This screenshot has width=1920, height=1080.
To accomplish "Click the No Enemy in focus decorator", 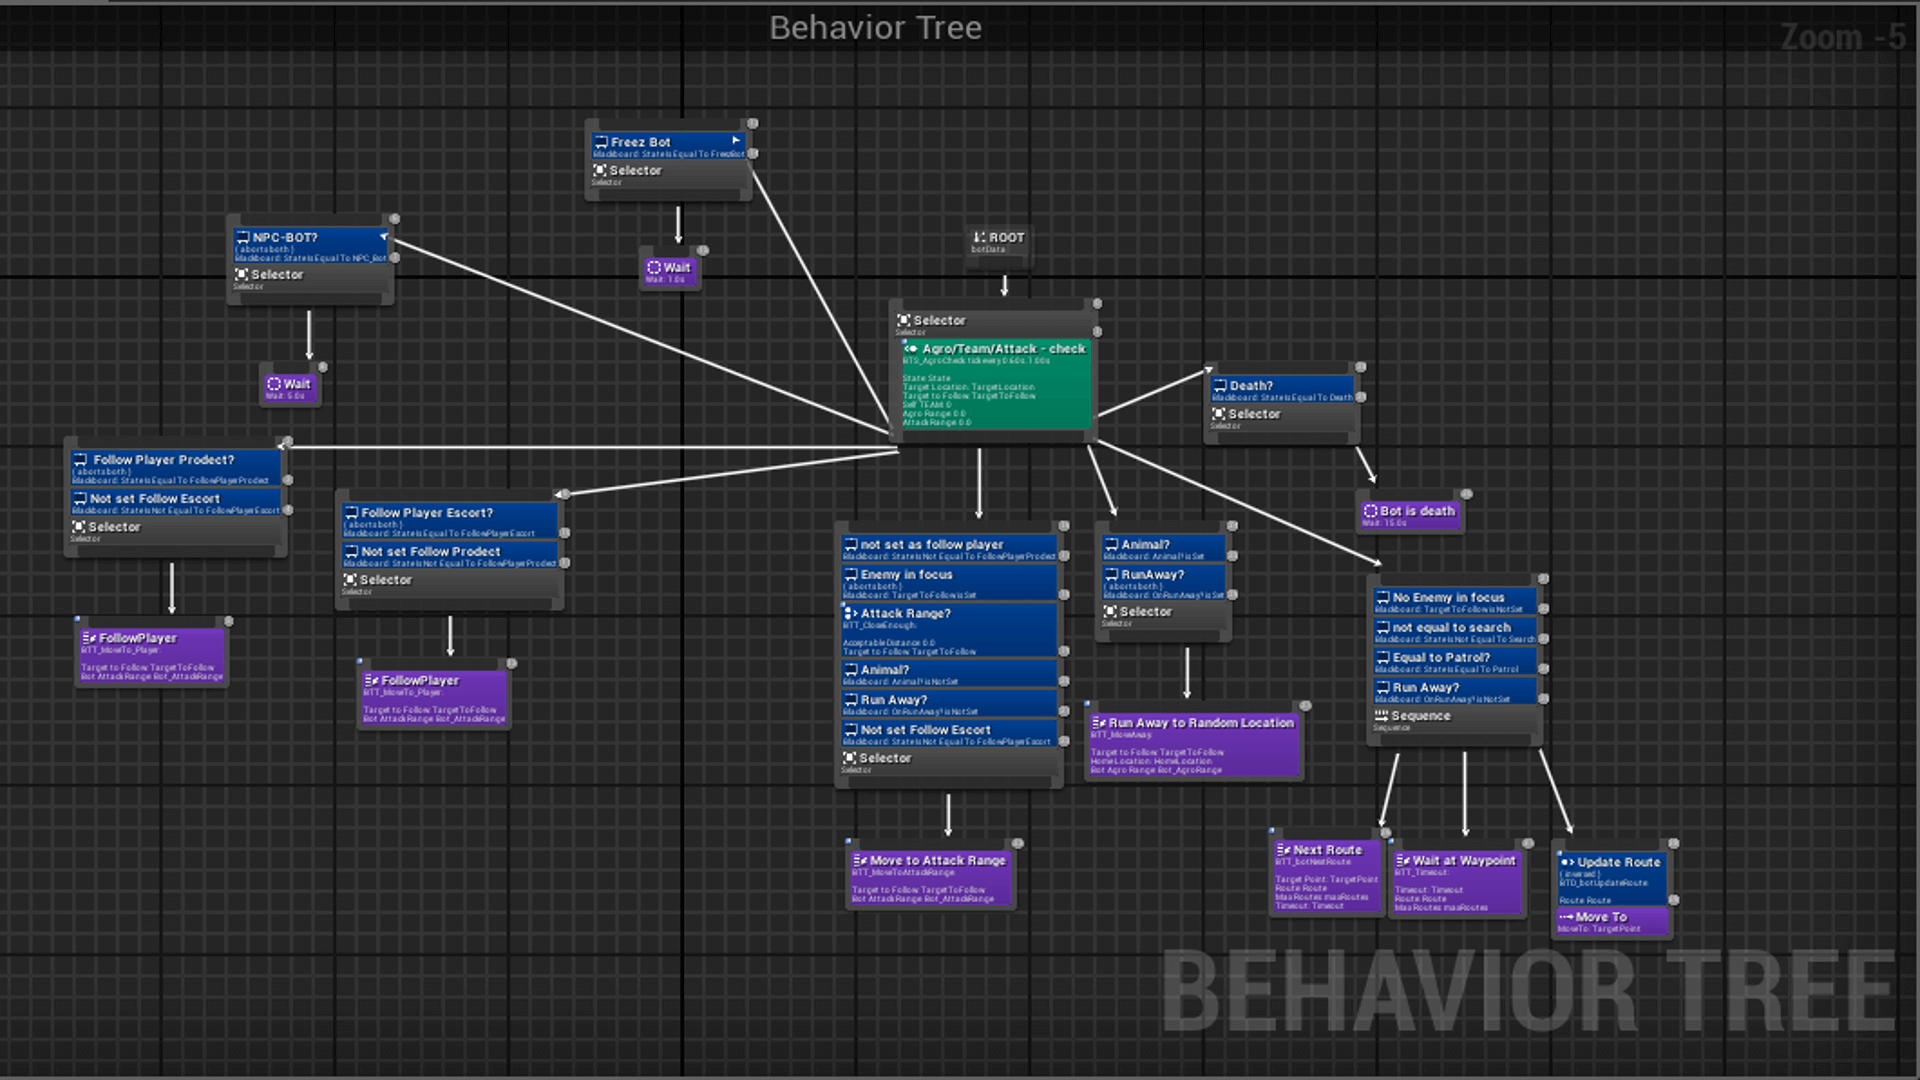I will 1455,601.
